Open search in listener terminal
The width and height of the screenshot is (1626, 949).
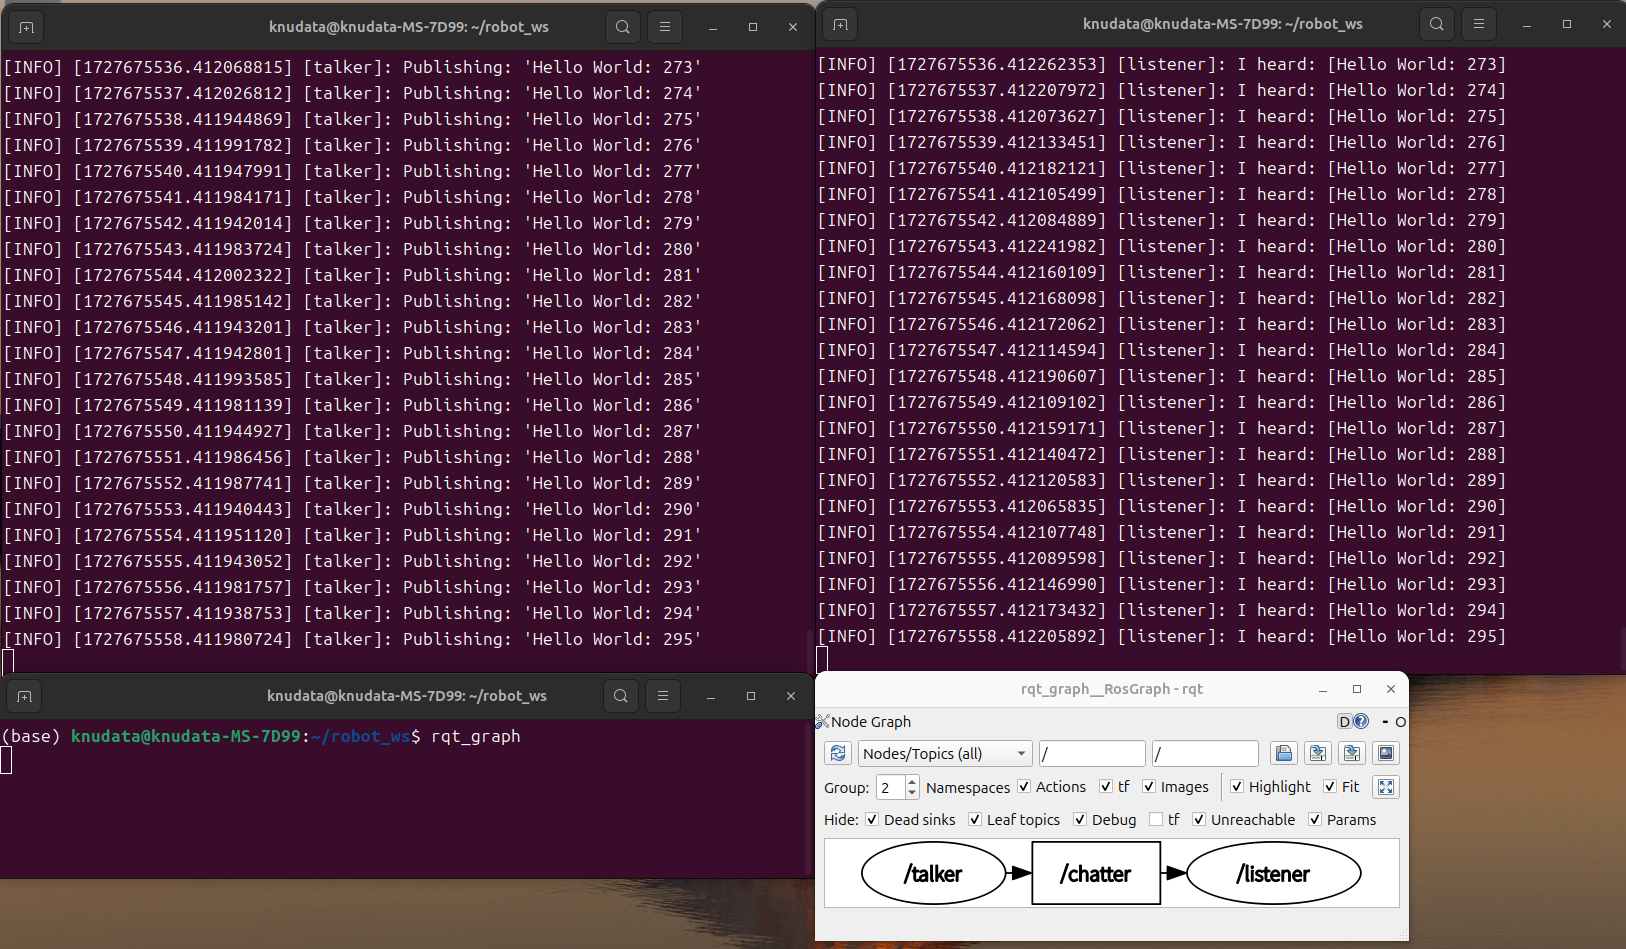click(1437, 24)
